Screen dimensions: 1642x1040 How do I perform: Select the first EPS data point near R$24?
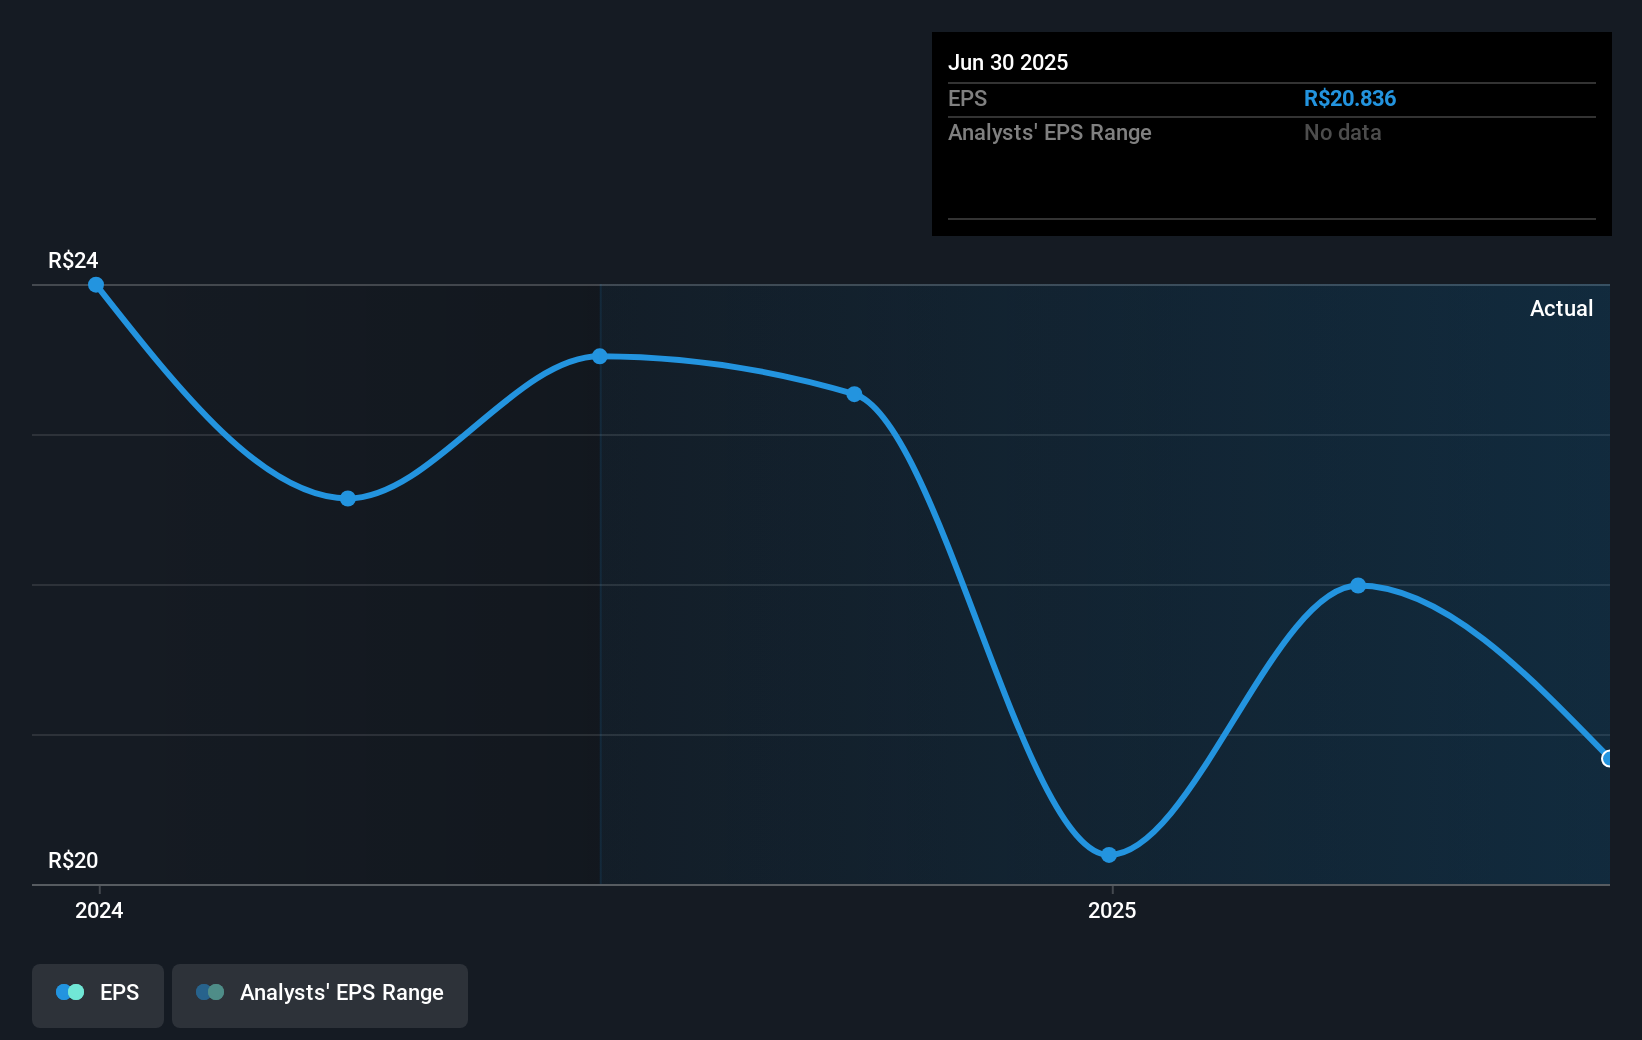pos(96,286)
